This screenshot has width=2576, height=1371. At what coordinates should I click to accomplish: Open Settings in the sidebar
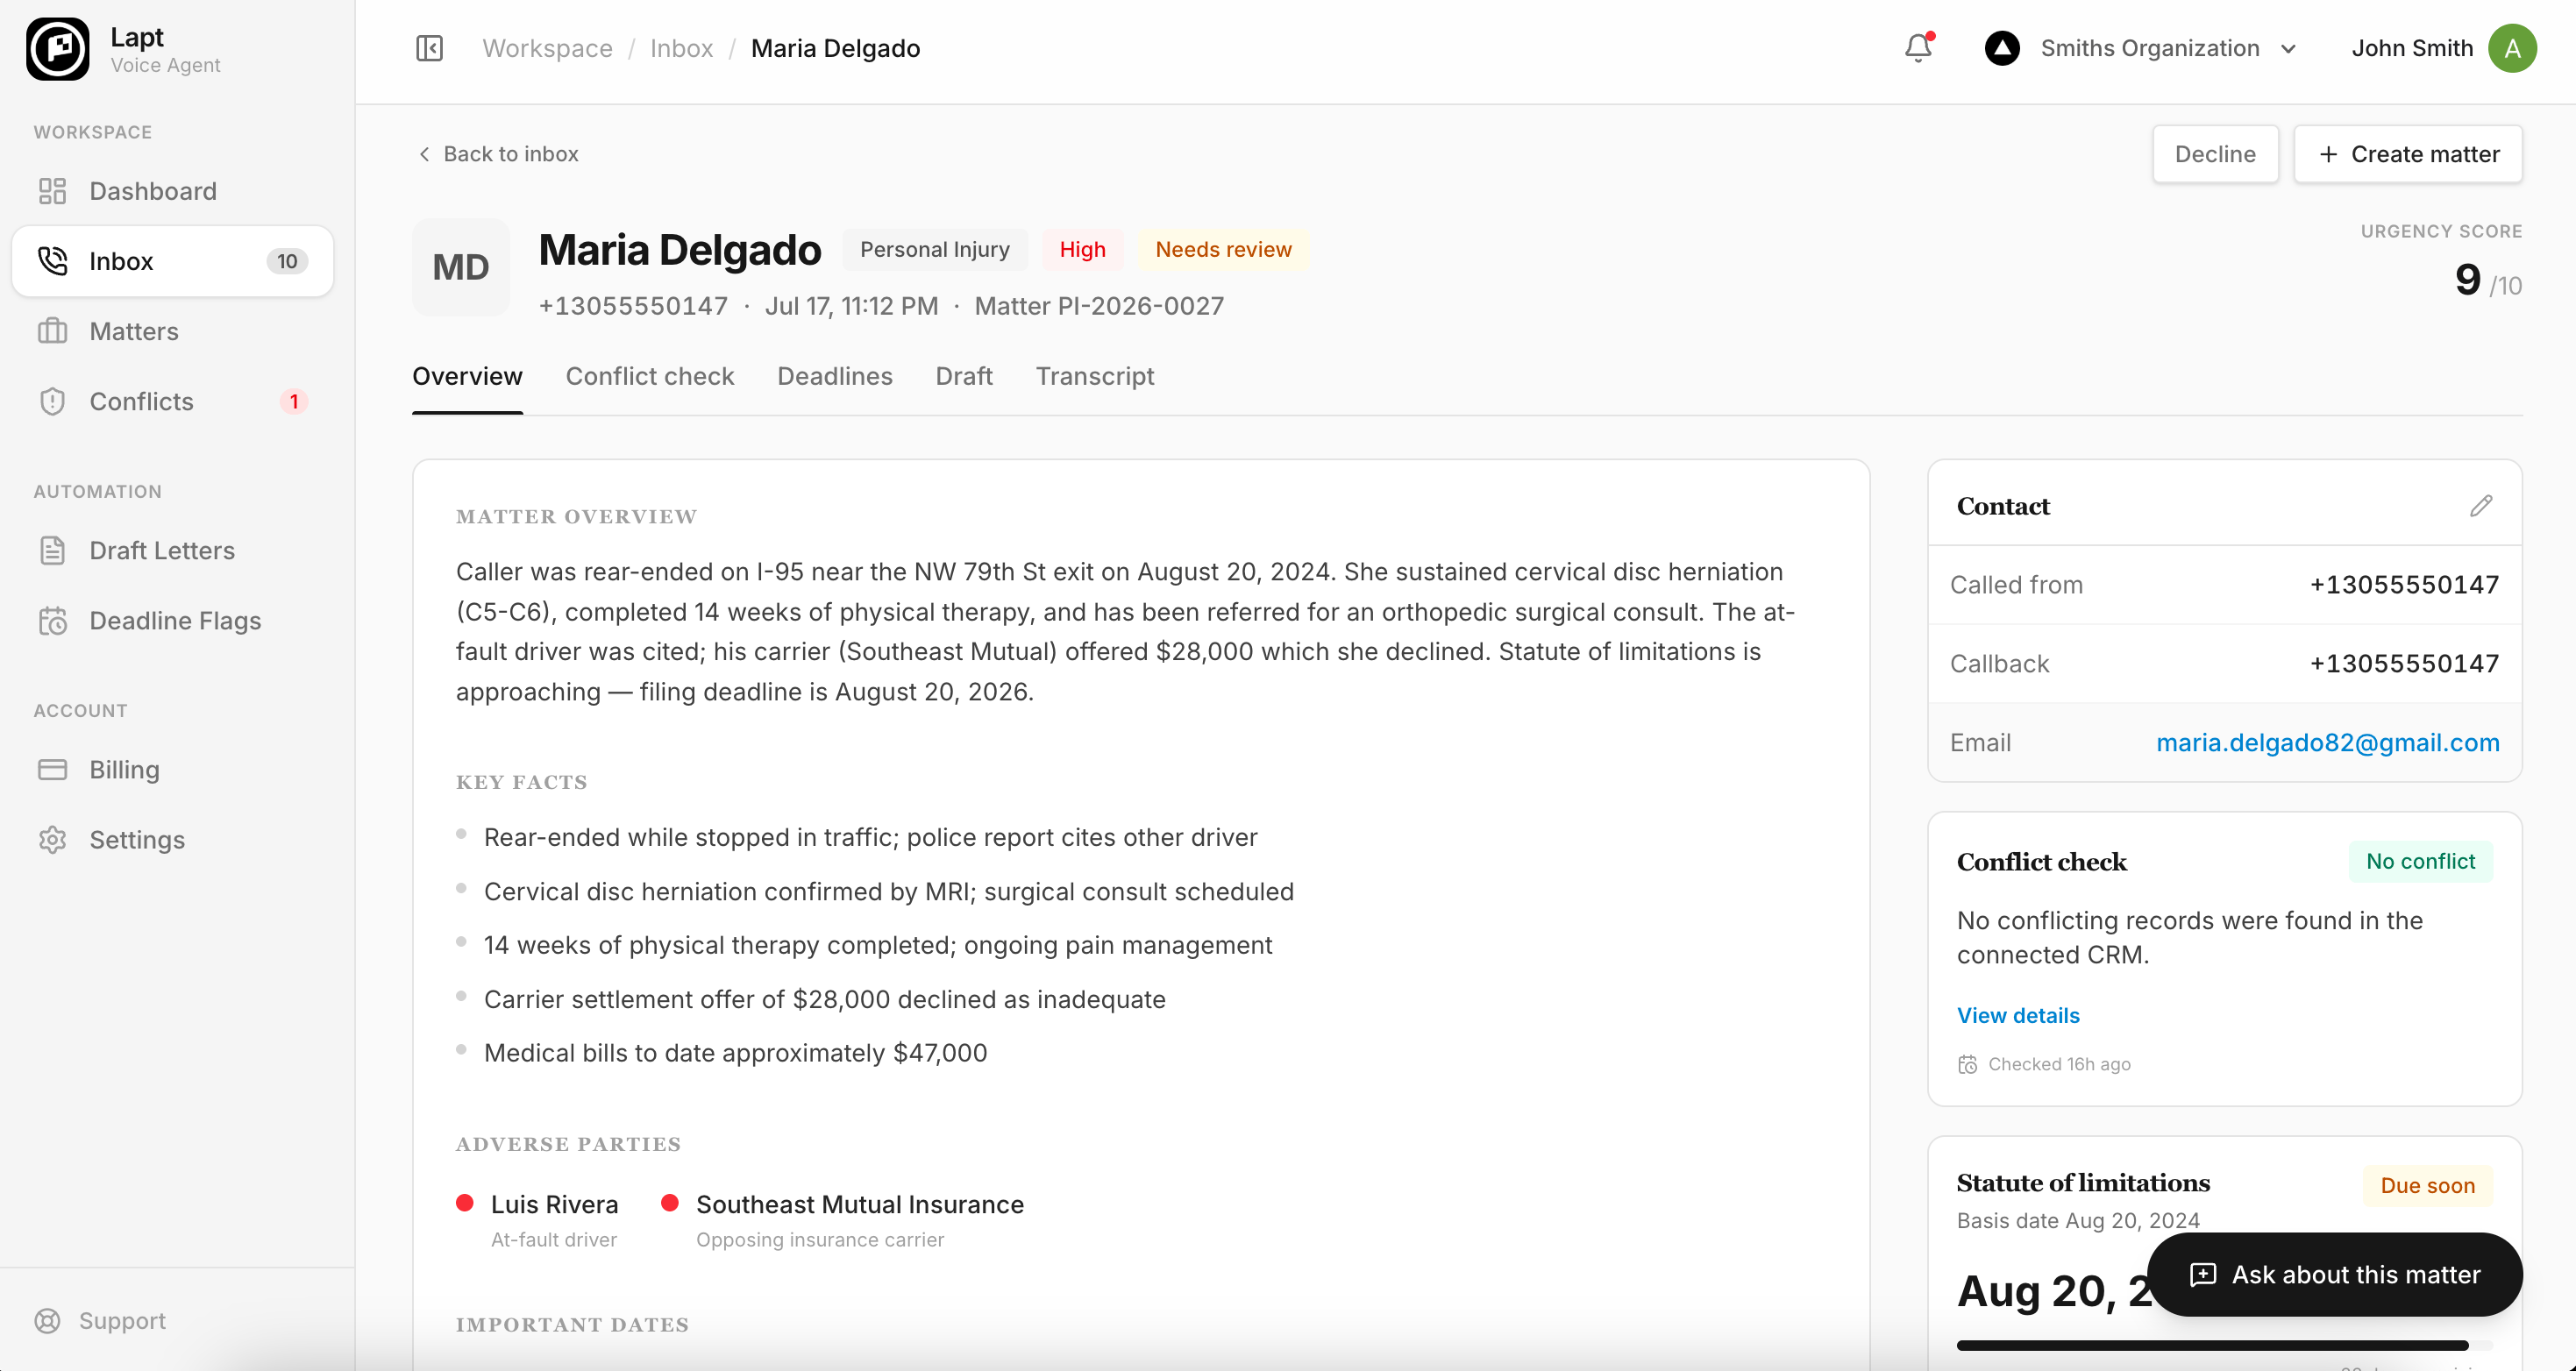tap(172, 839)
